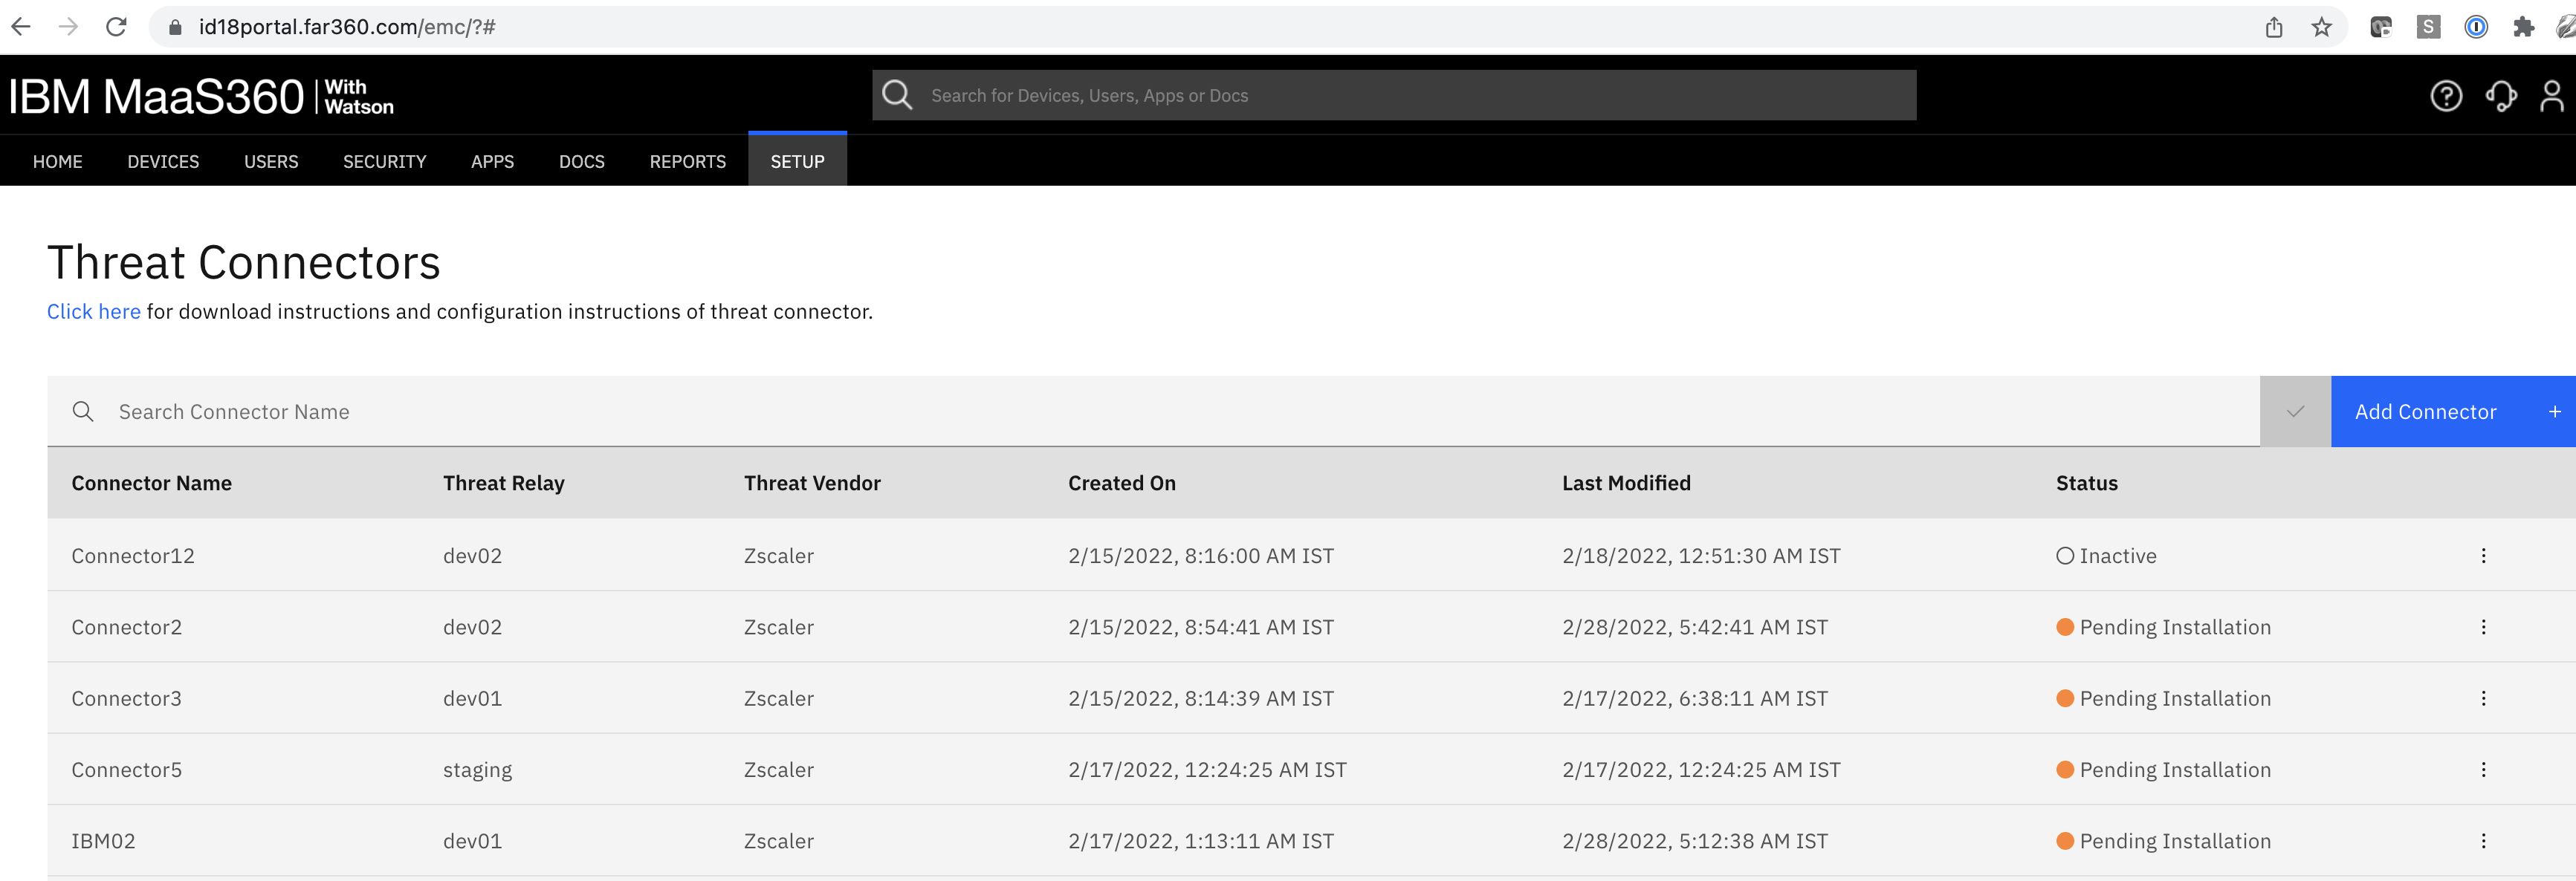Click the coffee cup extension icon in toolbar
Image resolution: width=2576 pixels, height=881 pixels.
tap(2381, 27)
